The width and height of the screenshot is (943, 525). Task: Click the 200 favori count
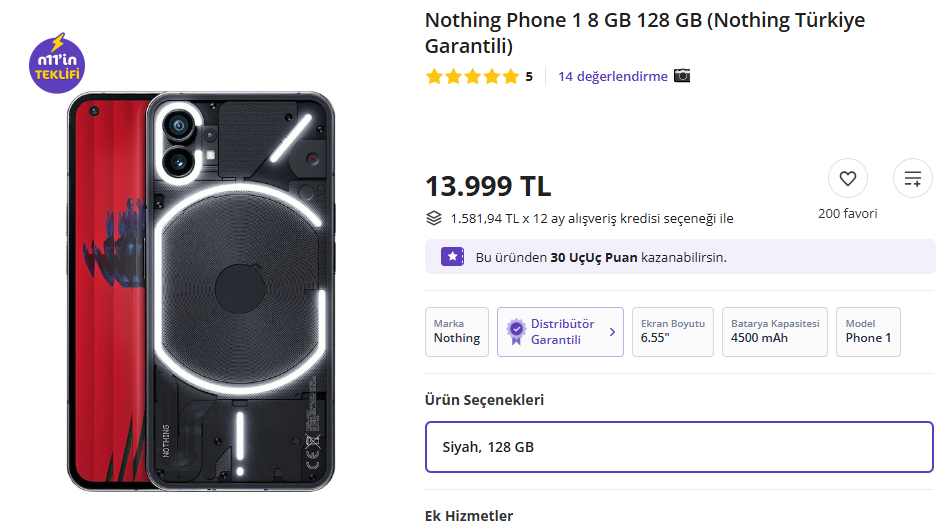point(847,213)
